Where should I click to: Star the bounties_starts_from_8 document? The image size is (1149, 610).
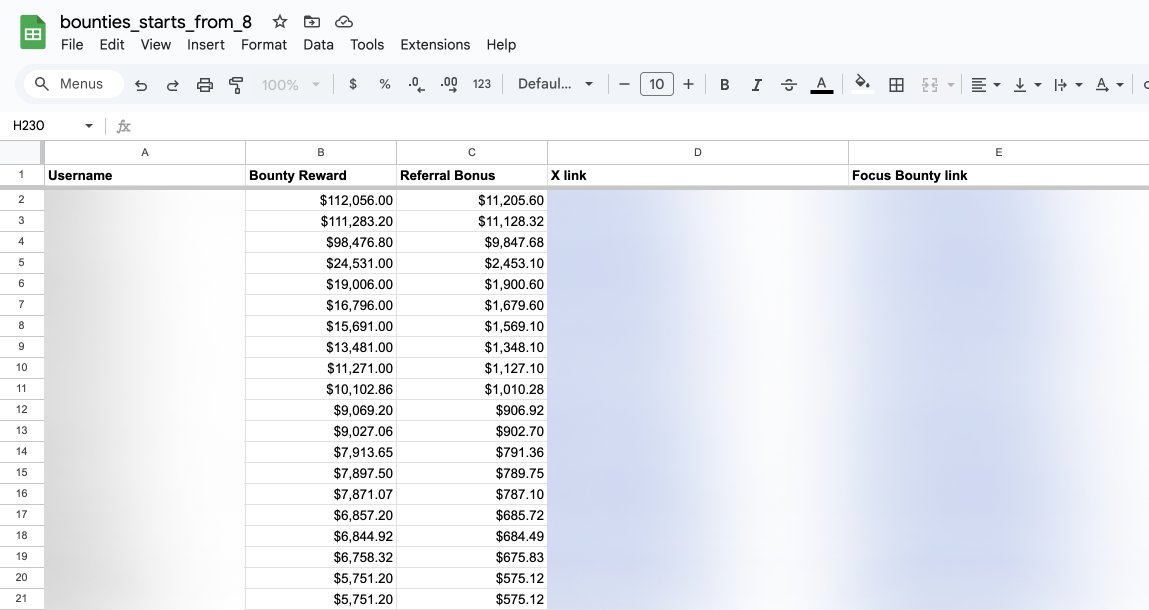(279, 22)
